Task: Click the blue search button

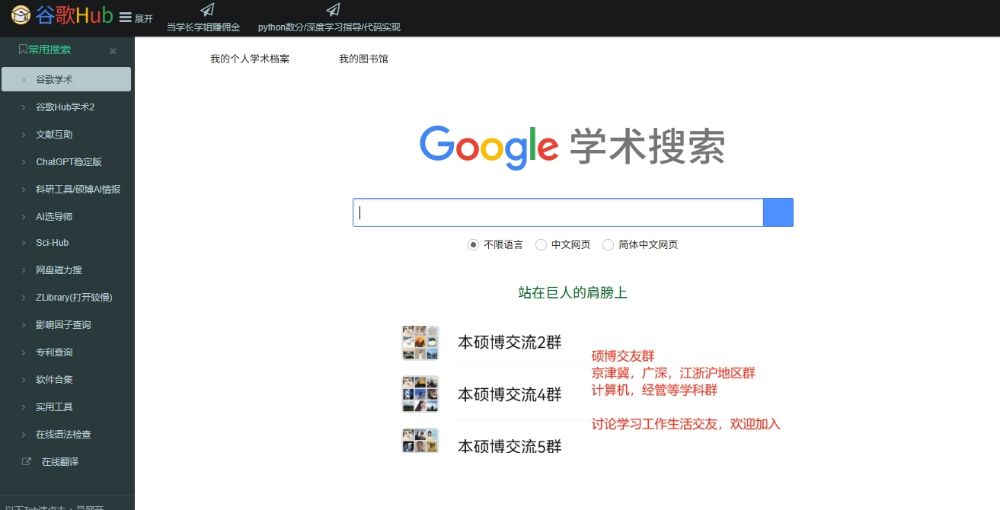Action: tap(778, 212)
